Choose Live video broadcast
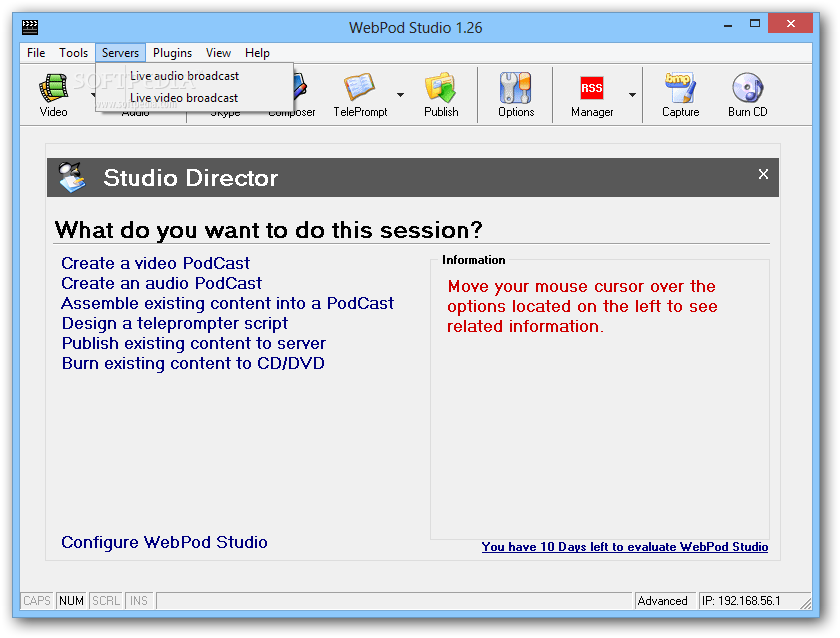 tap(194, 98)
